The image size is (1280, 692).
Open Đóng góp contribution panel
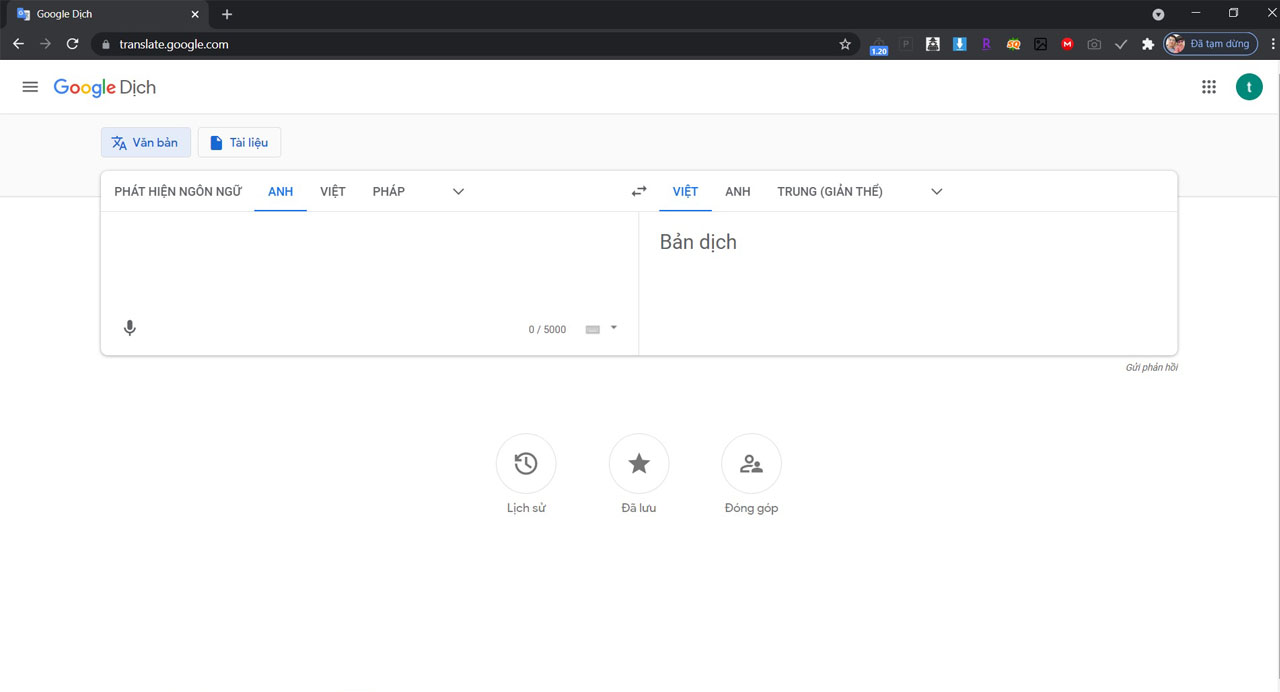[x=751, y=463]
